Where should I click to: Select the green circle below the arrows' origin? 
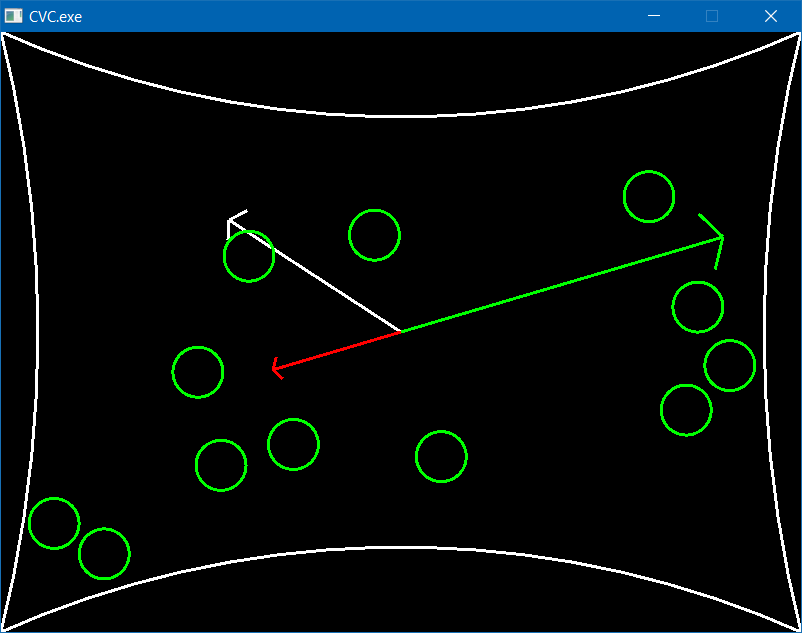coord(441,456)
